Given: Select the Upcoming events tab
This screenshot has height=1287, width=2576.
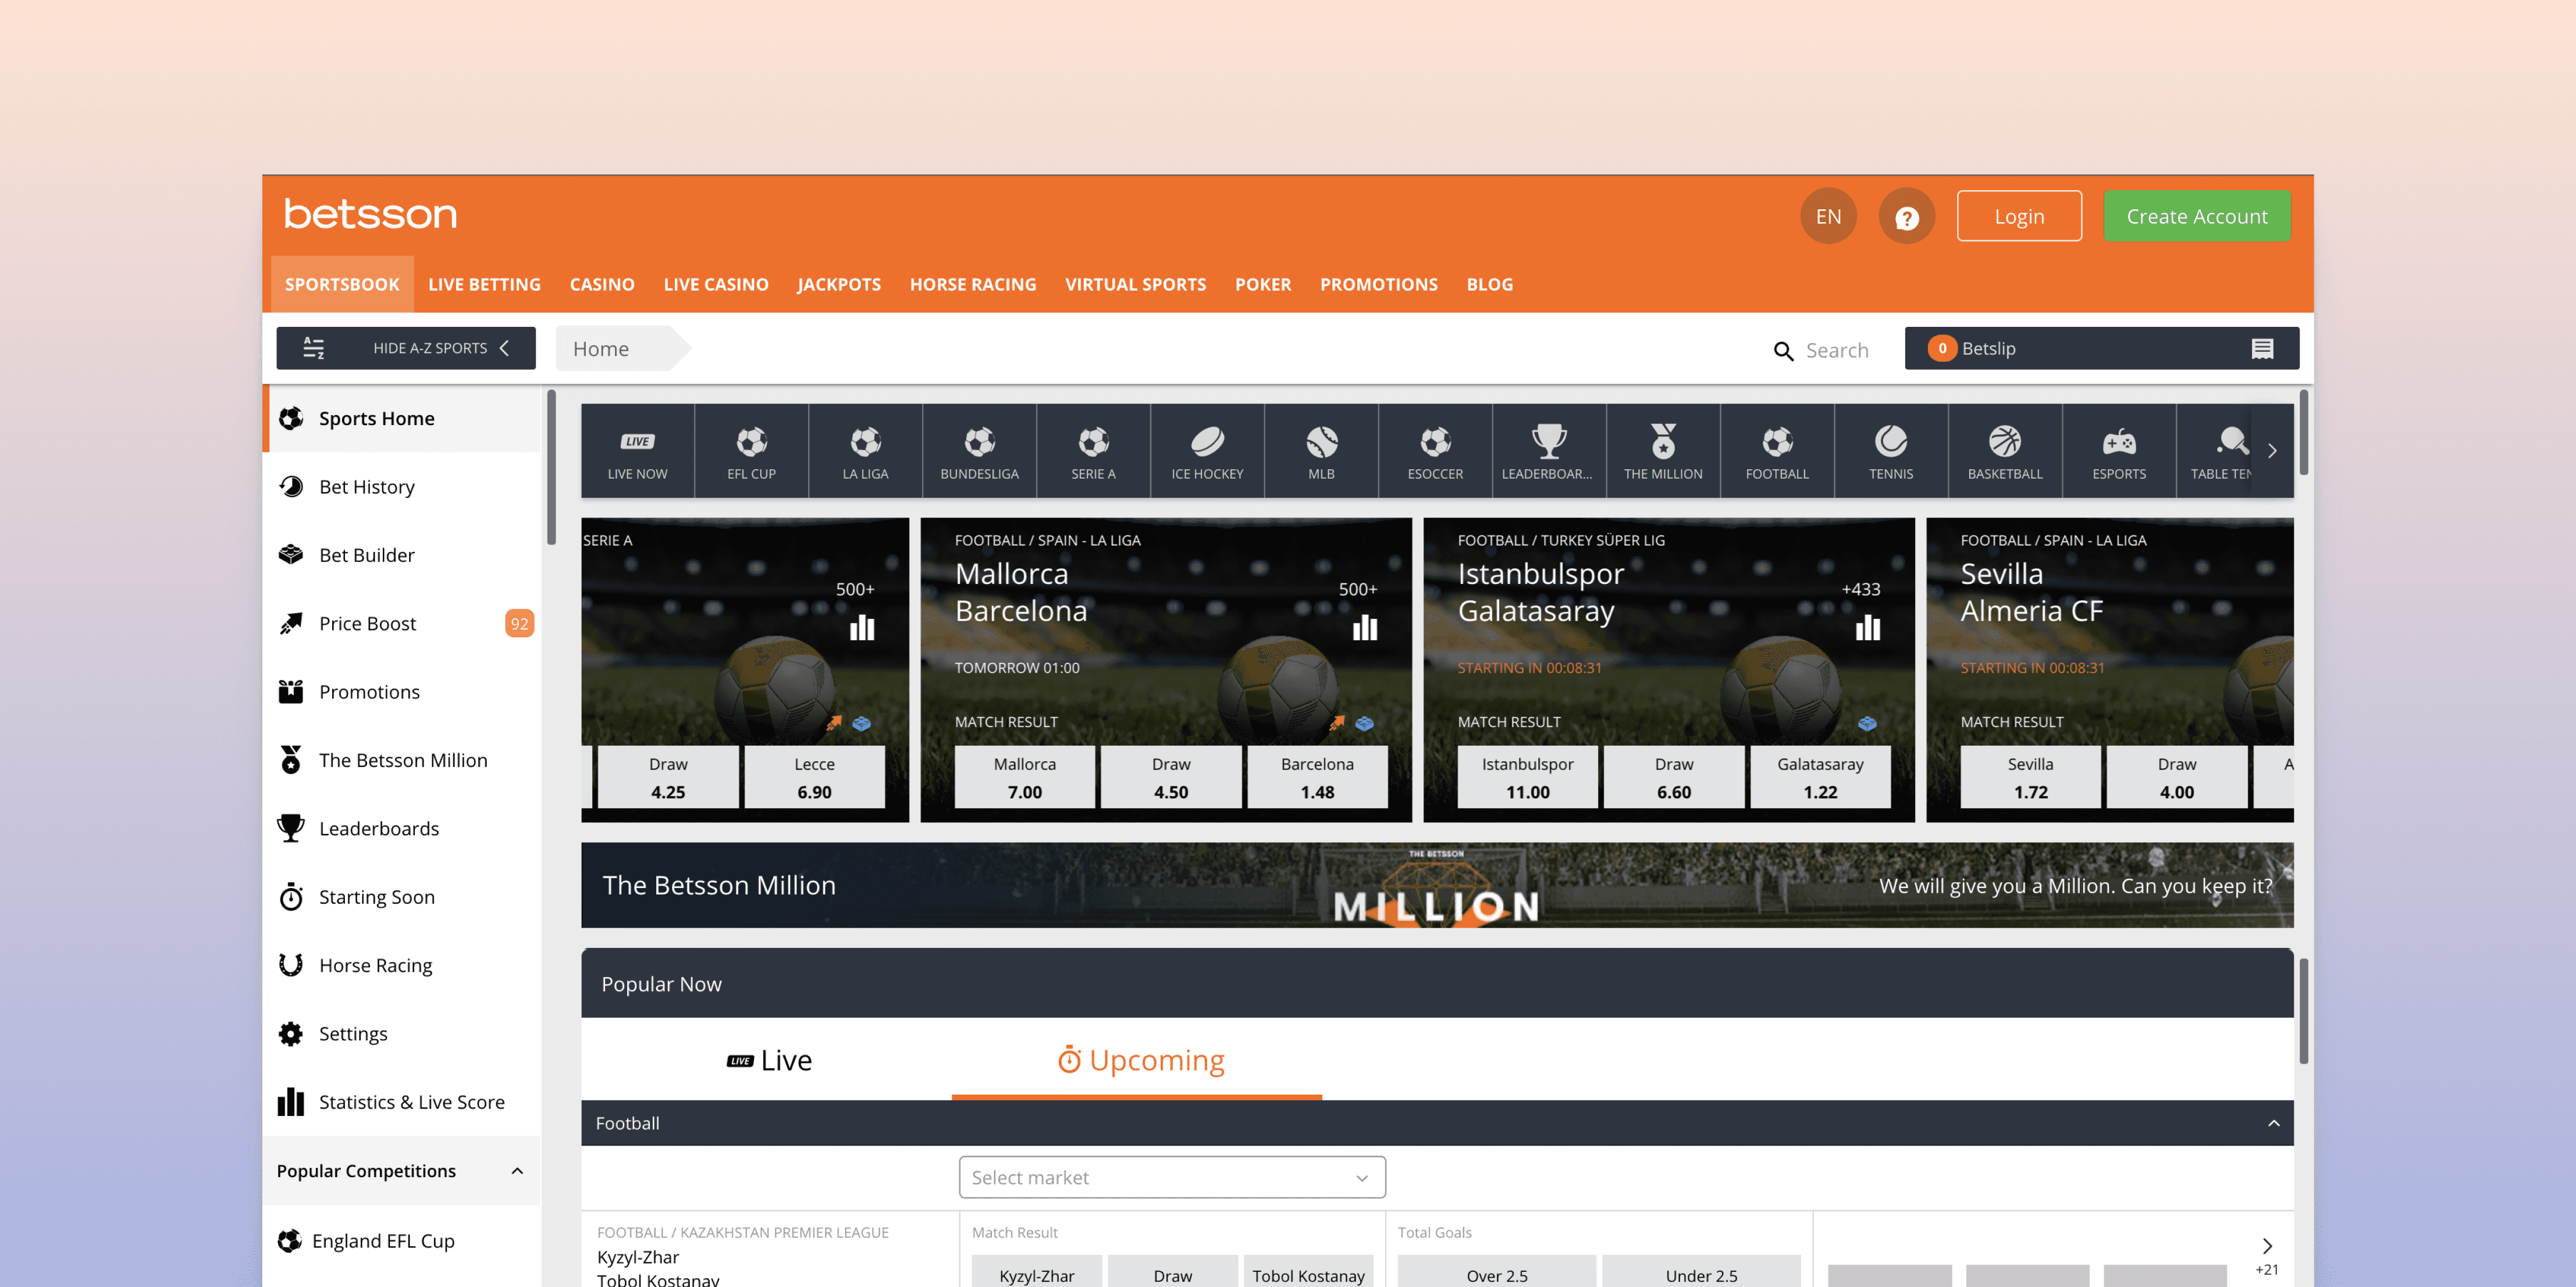Looking at the screenshot, I should click(1140, 1060).
